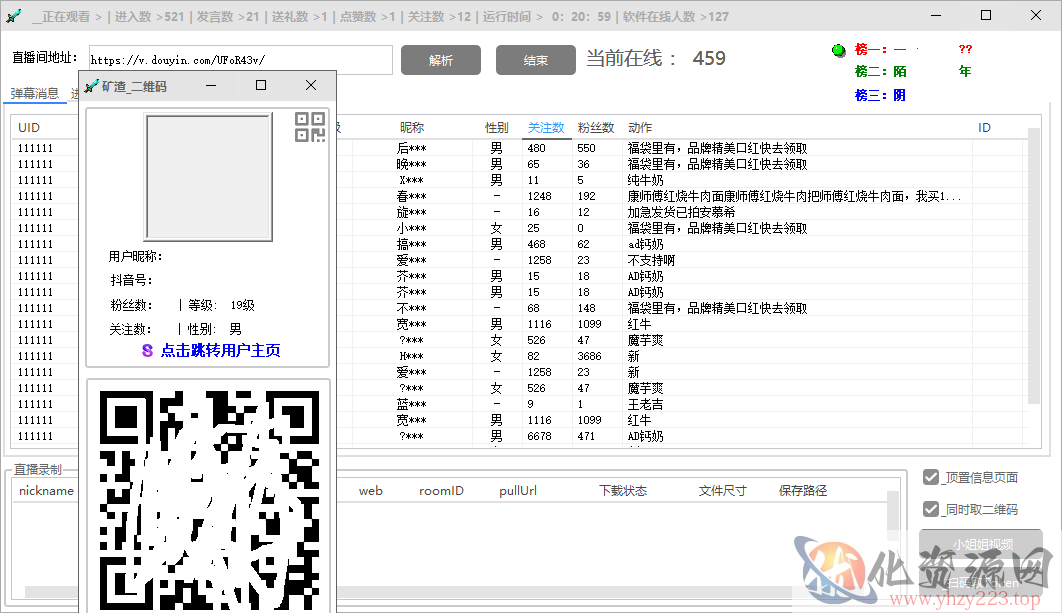Click the 保存路径 column header
The height and width of the screenshot is (613, 1062).
pos(803,490)
